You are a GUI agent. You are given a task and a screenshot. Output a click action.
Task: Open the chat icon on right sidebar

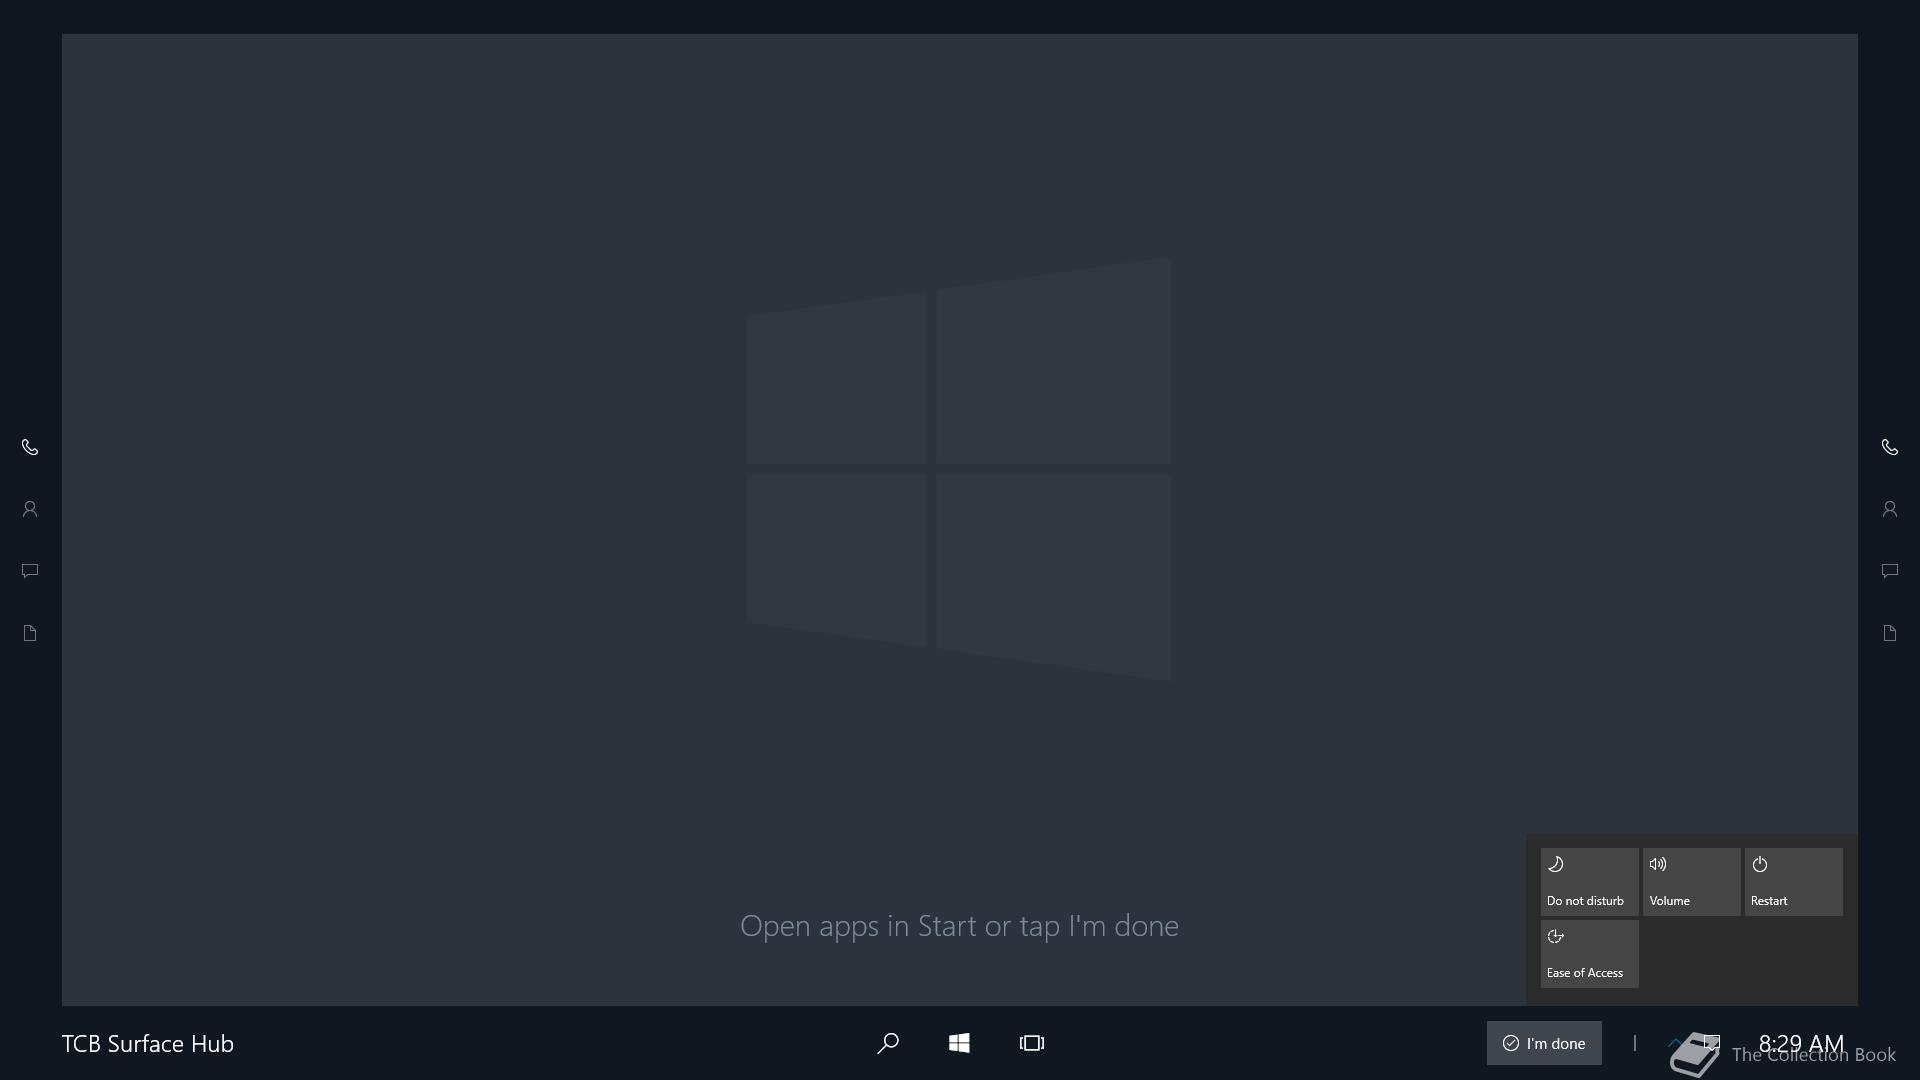pyautogui.click(x=1889, y=571)
